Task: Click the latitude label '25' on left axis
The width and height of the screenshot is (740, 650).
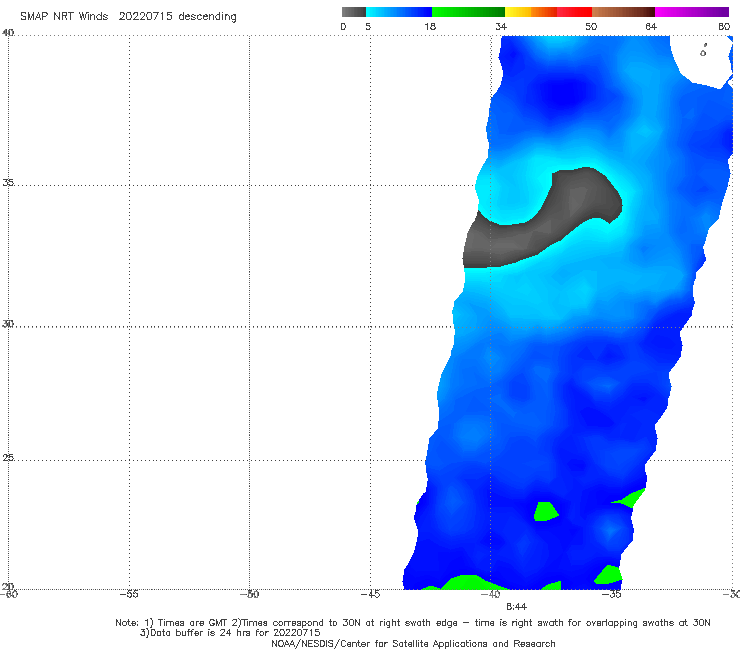Action: coord(8,458)
